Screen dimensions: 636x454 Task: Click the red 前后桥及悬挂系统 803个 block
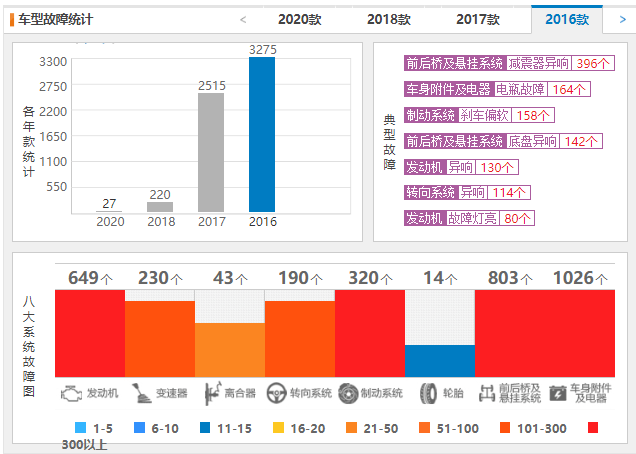coord(510,334)
